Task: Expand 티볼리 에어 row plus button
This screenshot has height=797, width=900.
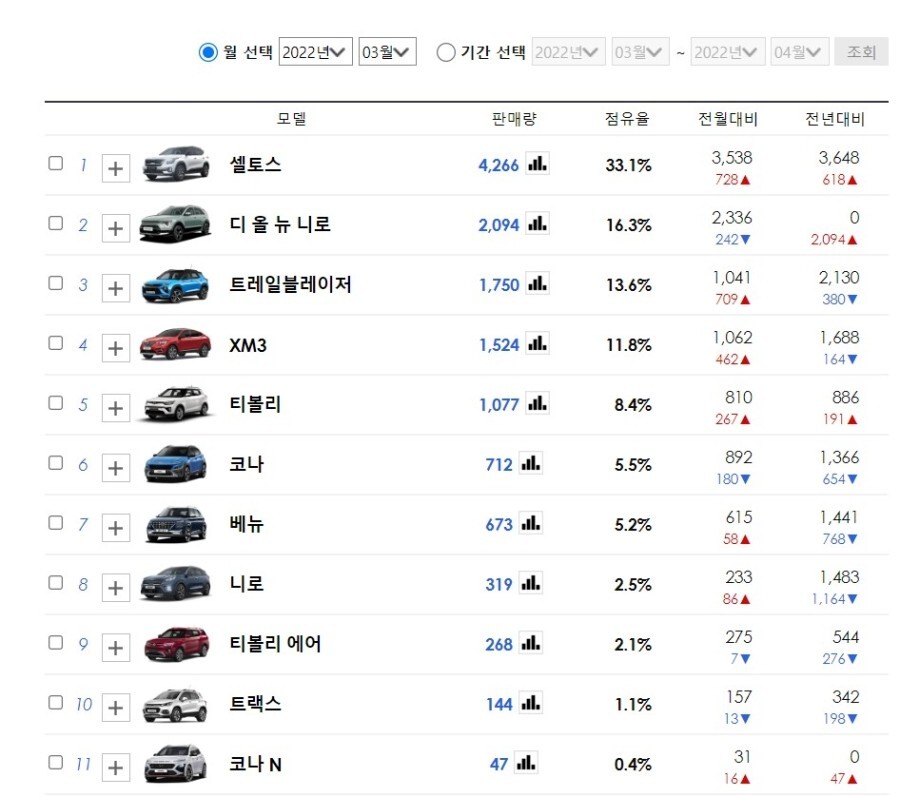Action: click(x=115, y=647)
